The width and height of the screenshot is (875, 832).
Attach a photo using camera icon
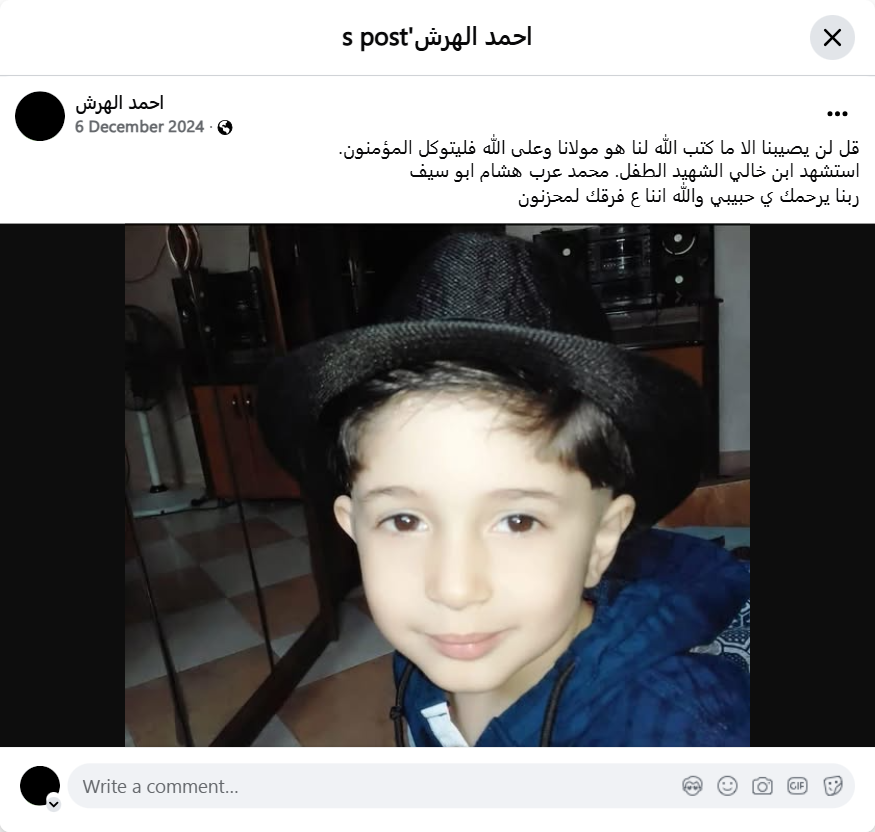click(762, 786)
